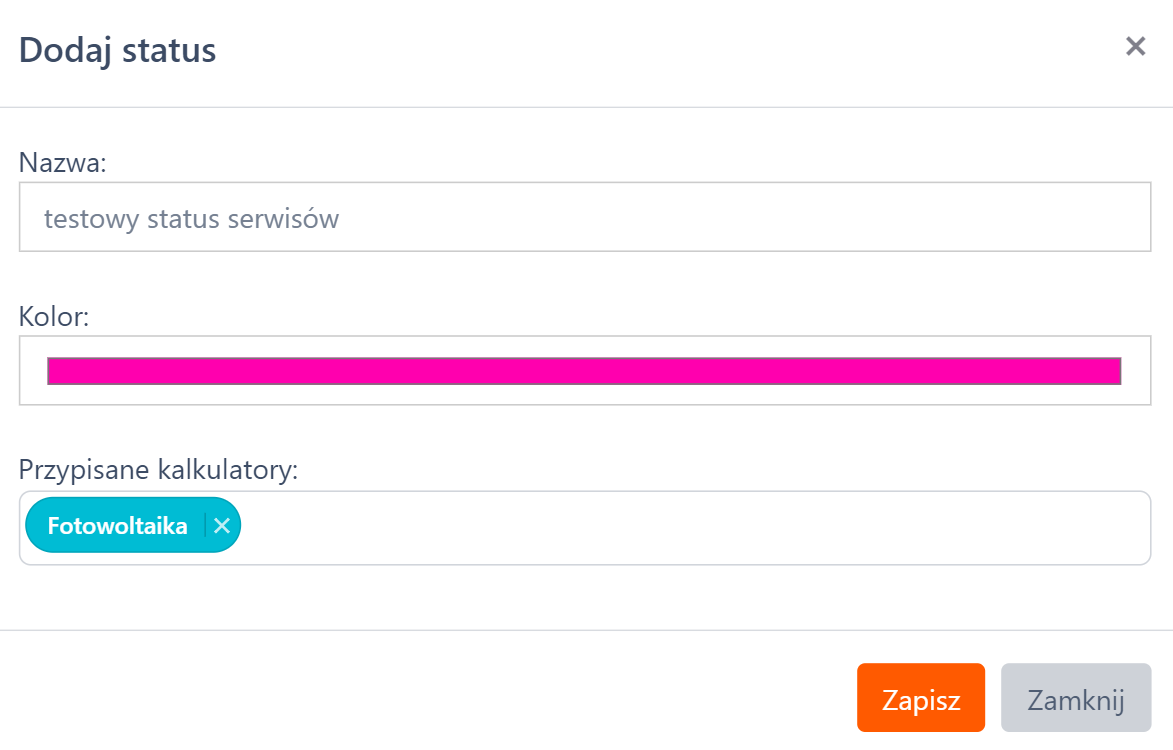1173x750 pixels.
Task: Click the "Przypisane kalkulatory:" label
Action: [158, 469]
